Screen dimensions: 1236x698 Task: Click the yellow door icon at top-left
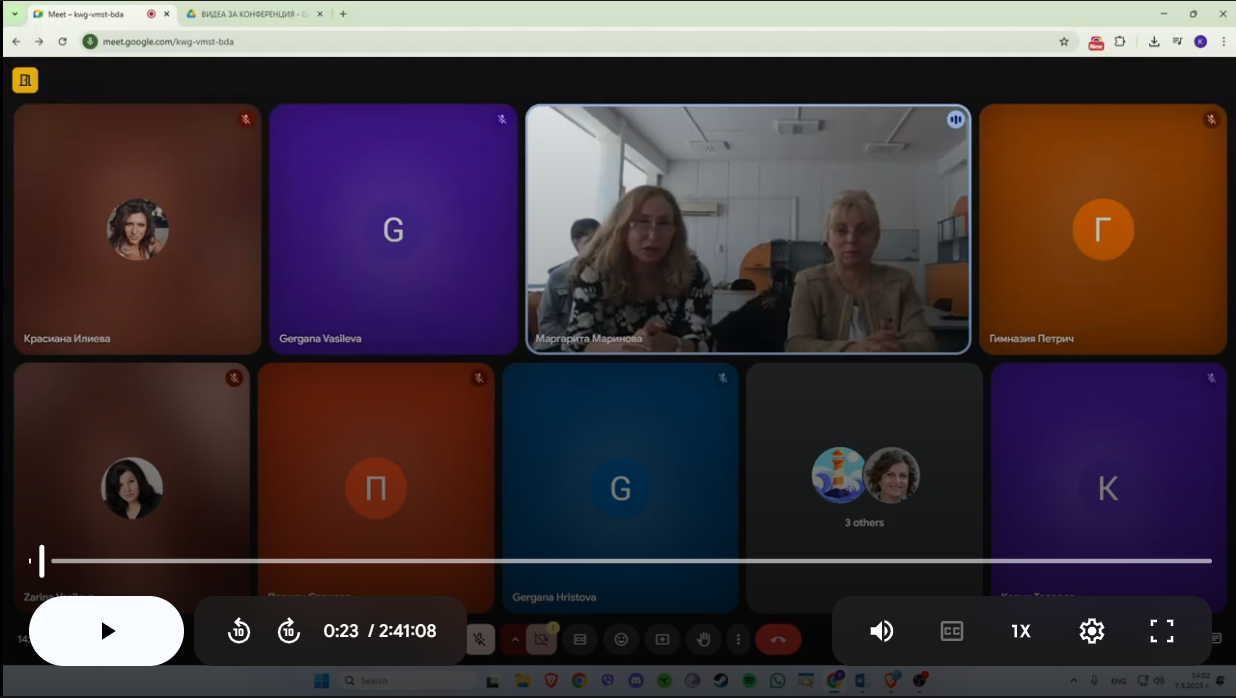pyautogui.click(x=25, y=80)
